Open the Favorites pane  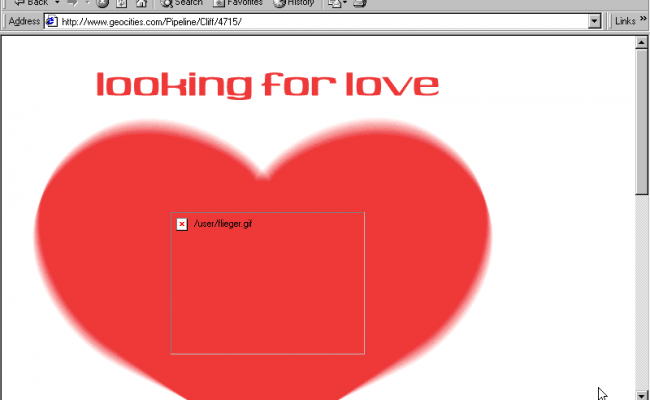(x=238, y=3)
